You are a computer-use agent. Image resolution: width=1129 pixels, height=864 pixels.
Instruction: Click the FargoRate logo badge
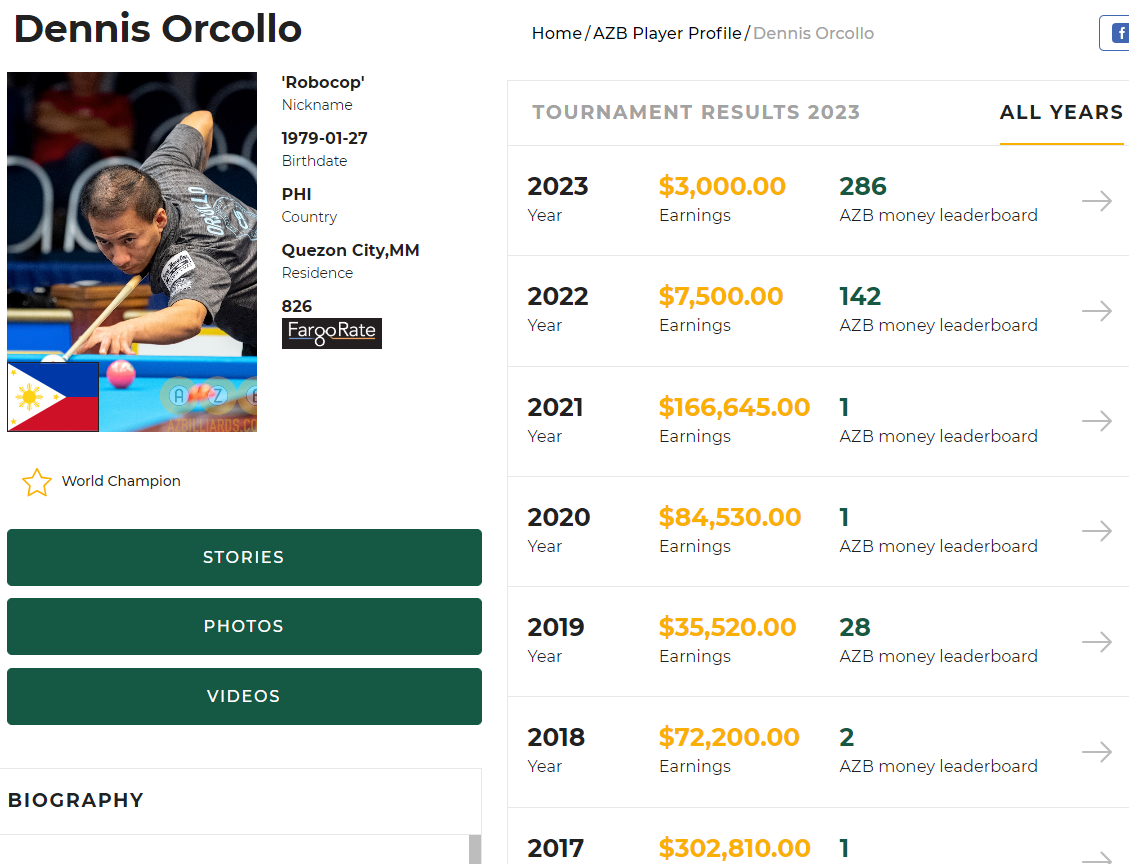[x=331, y=333]
